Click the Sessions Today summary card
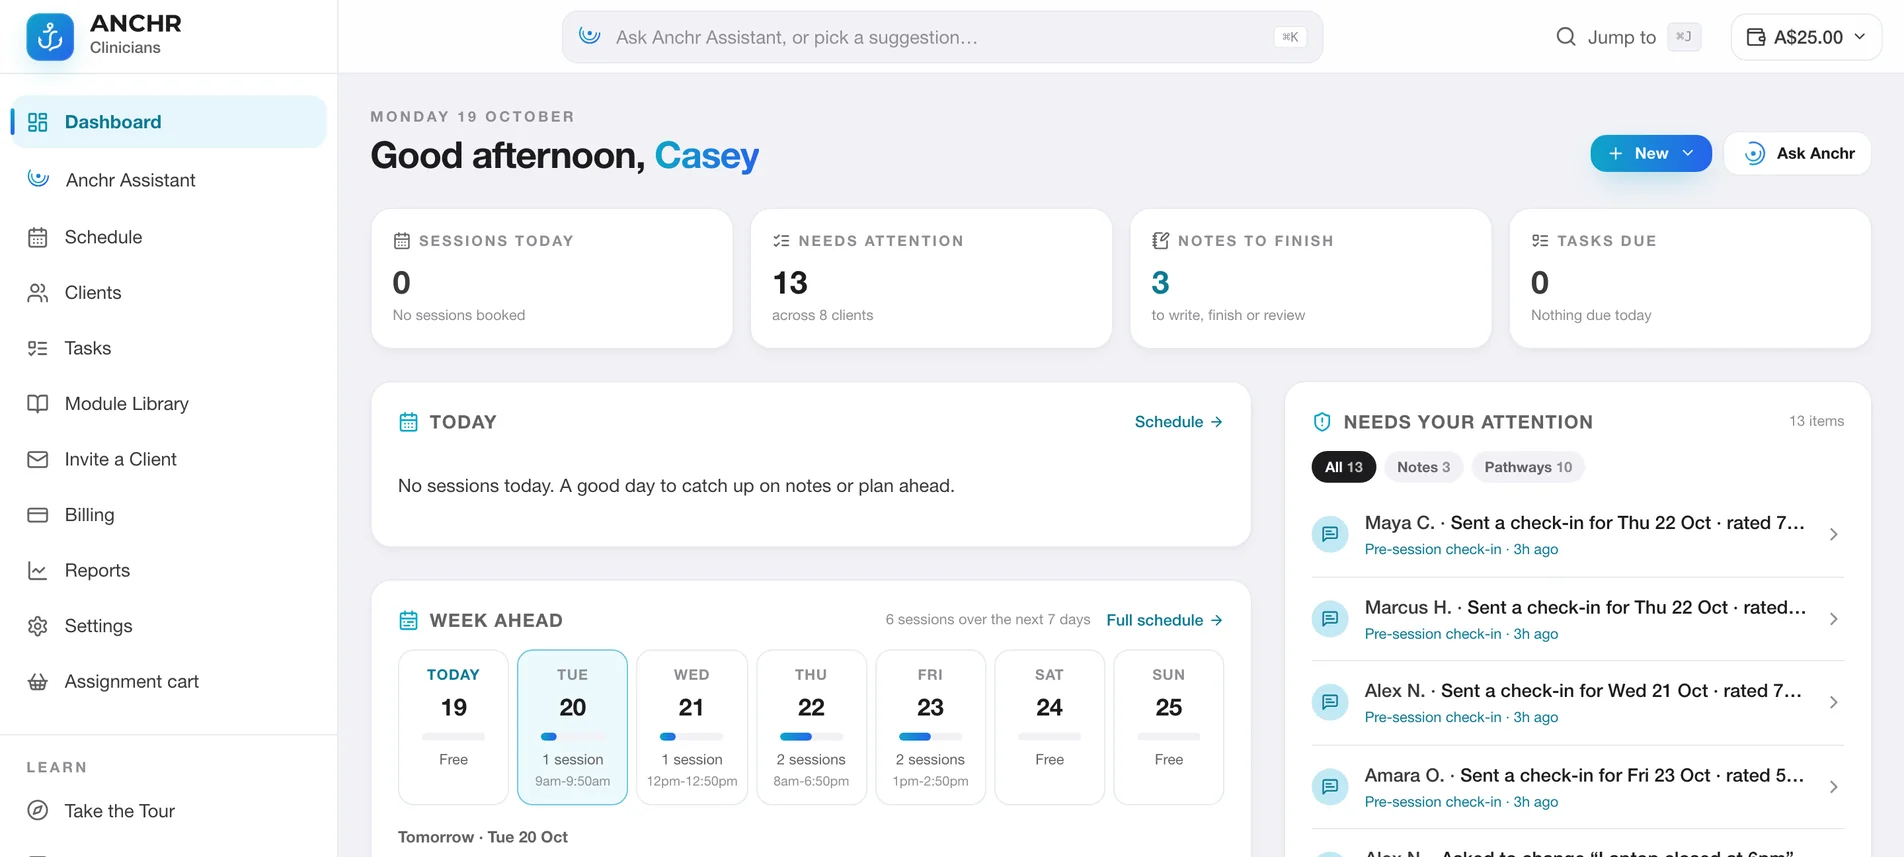This screenshot has width=1904, height=857. [552, 279]
